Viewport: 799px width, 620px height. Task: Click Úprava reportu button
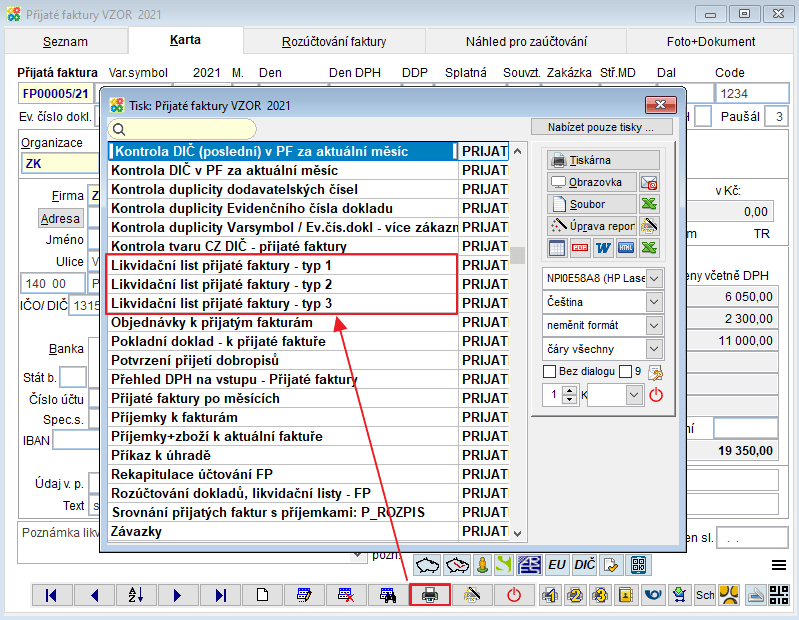coord(592,226)
